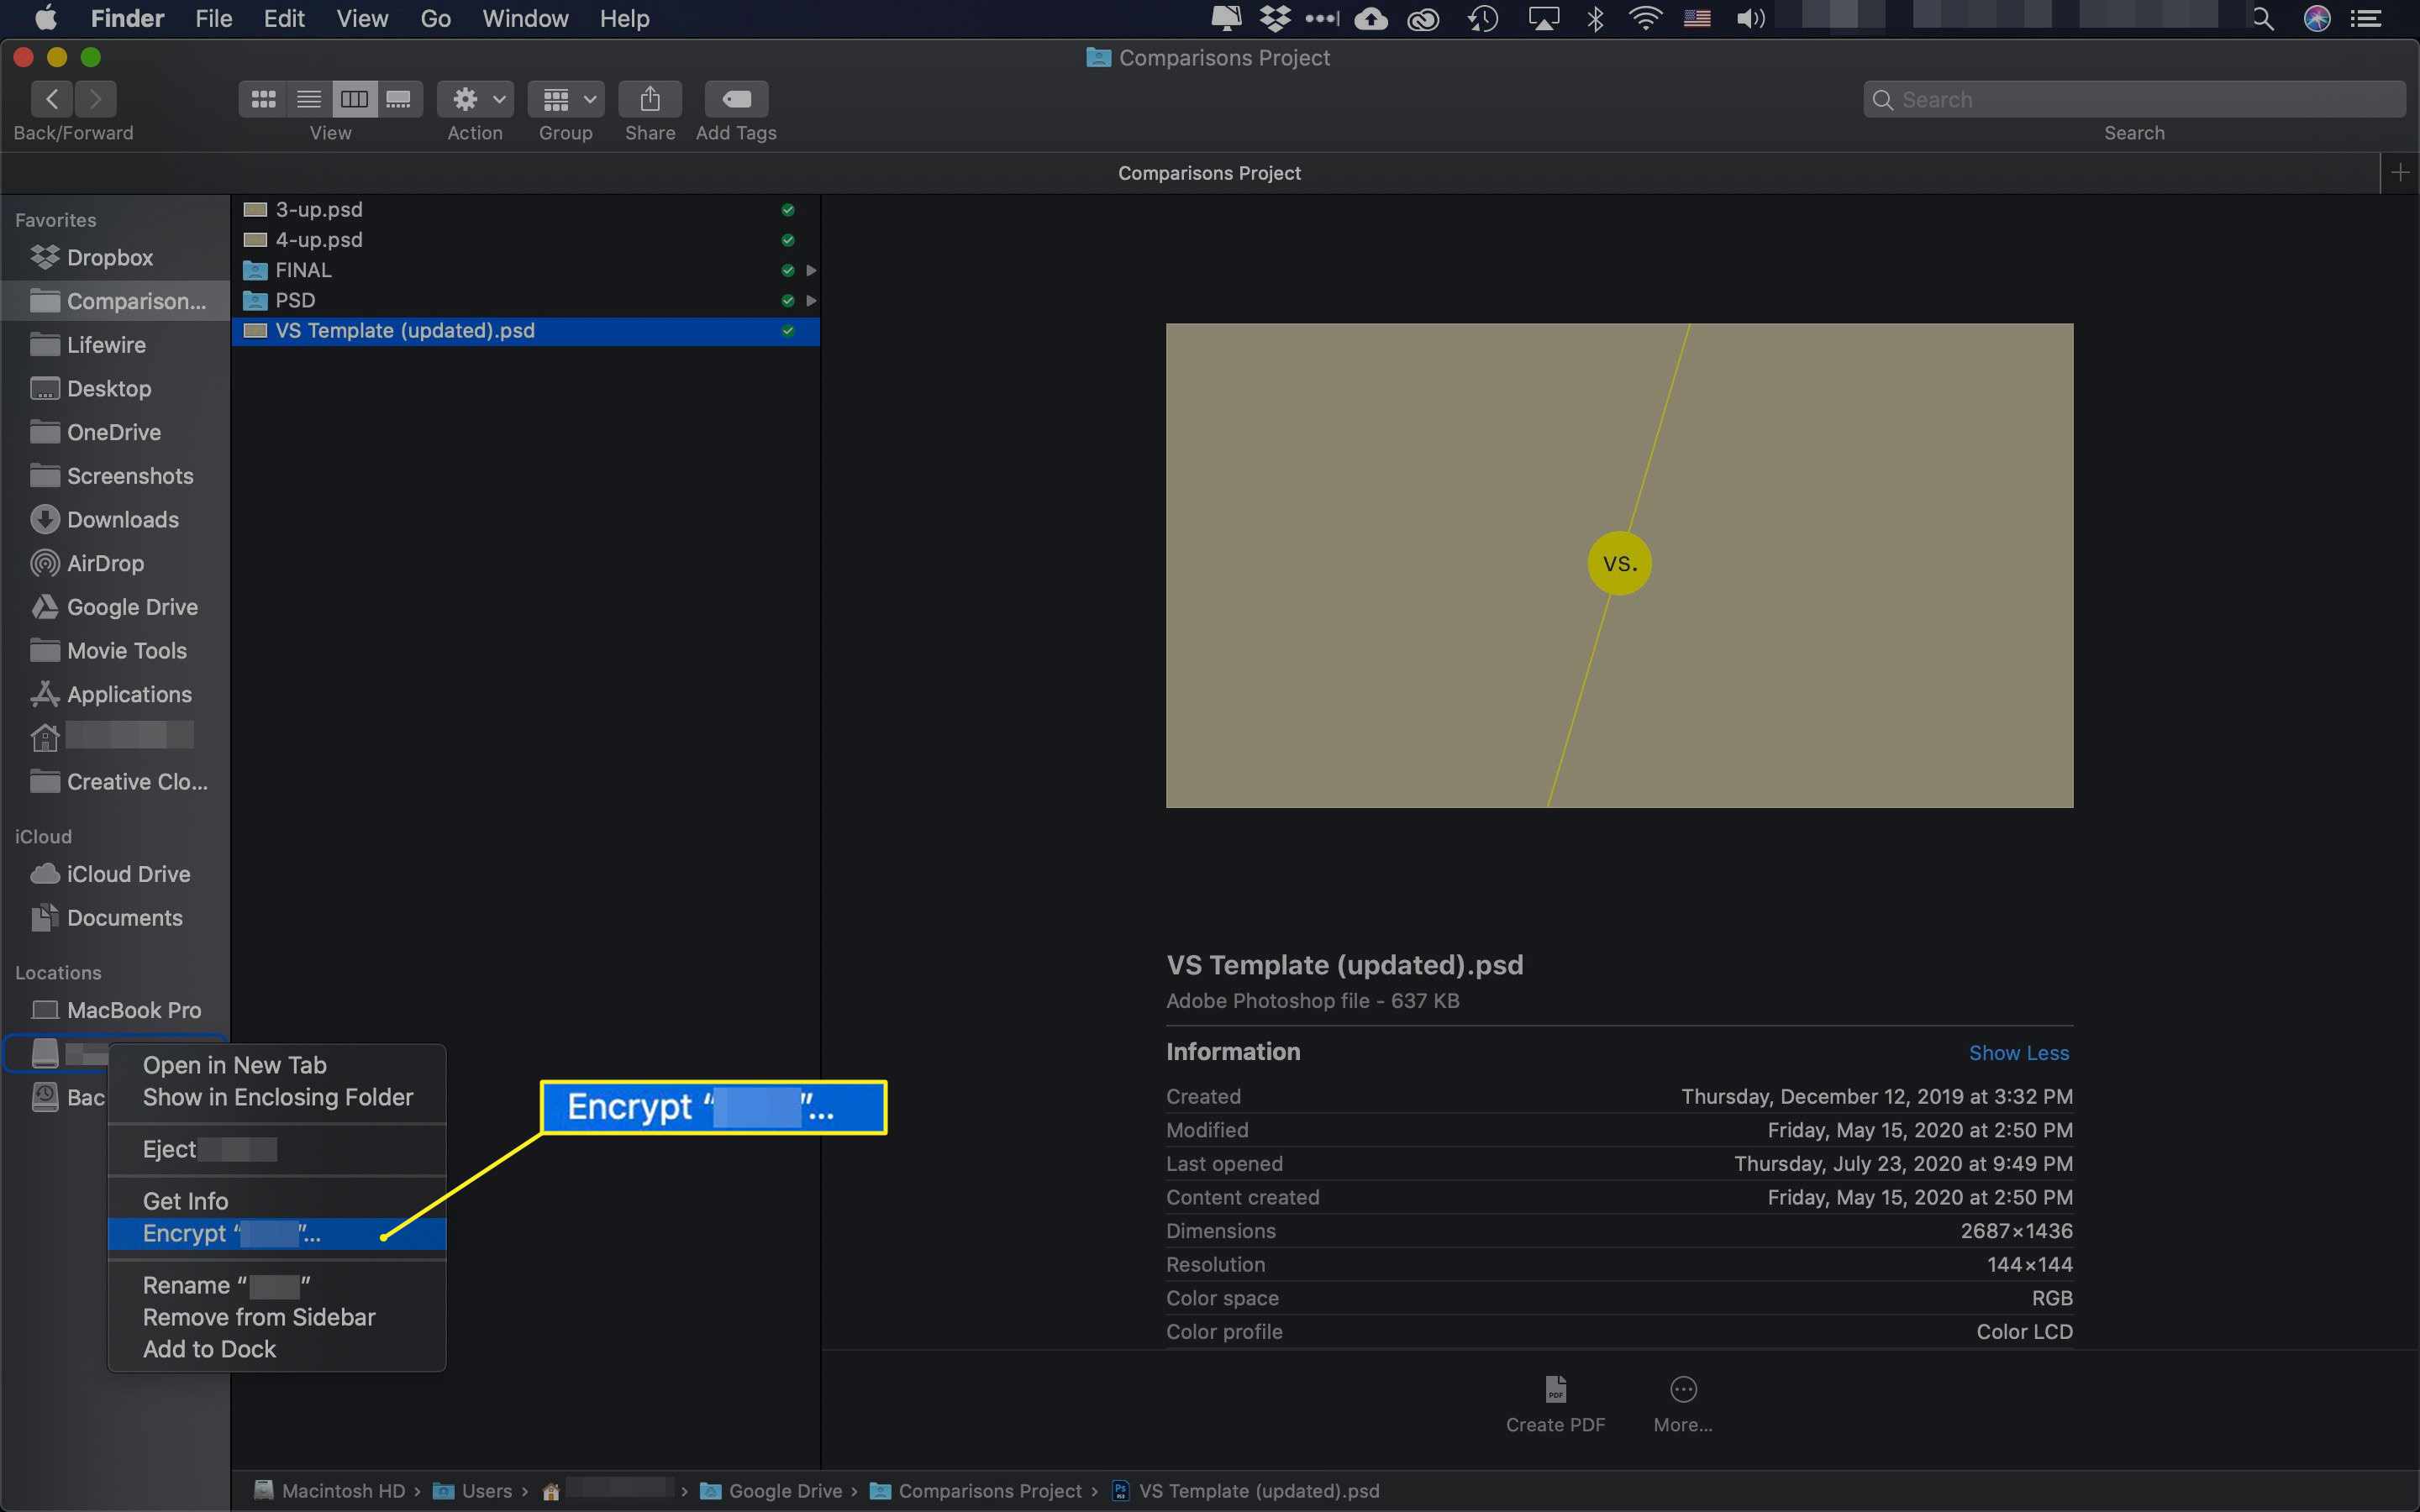Switch to column view
This screenshot has width=2420, height=1512.
tap(354, 99)
